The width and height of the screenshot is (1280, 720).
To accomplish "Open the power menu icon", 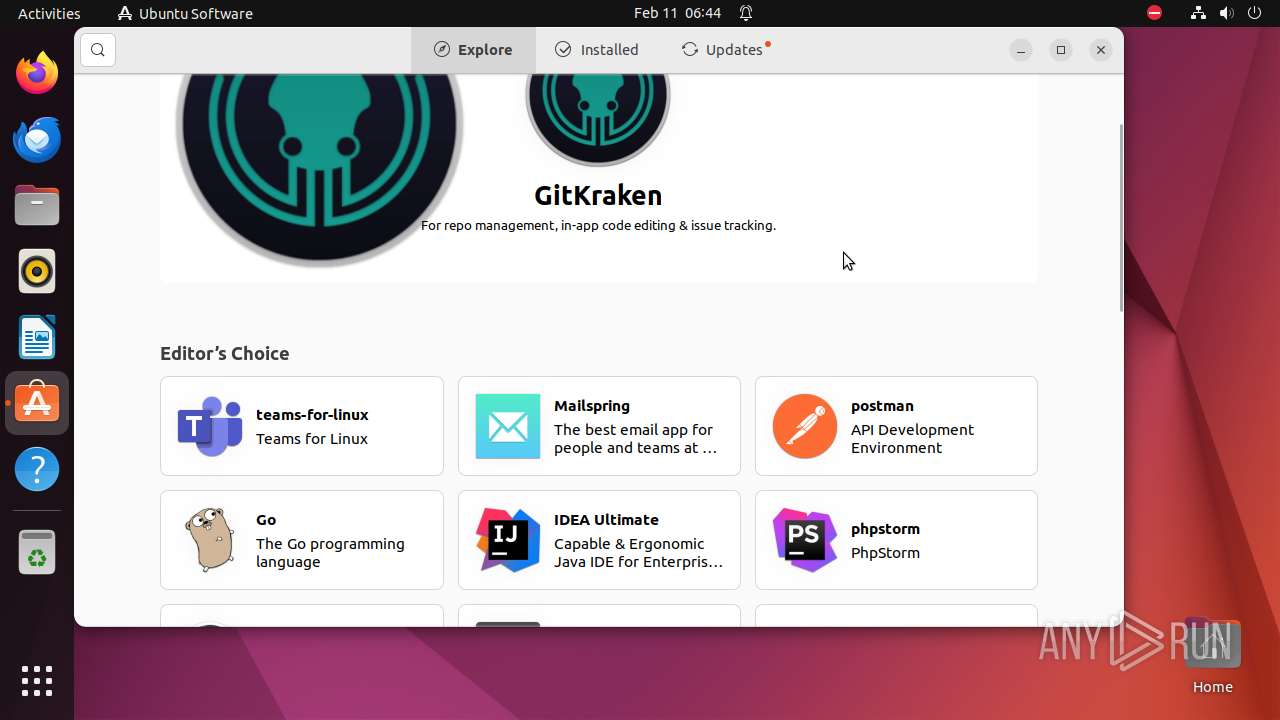I will pyautogui.click(x=1254, y=13).
